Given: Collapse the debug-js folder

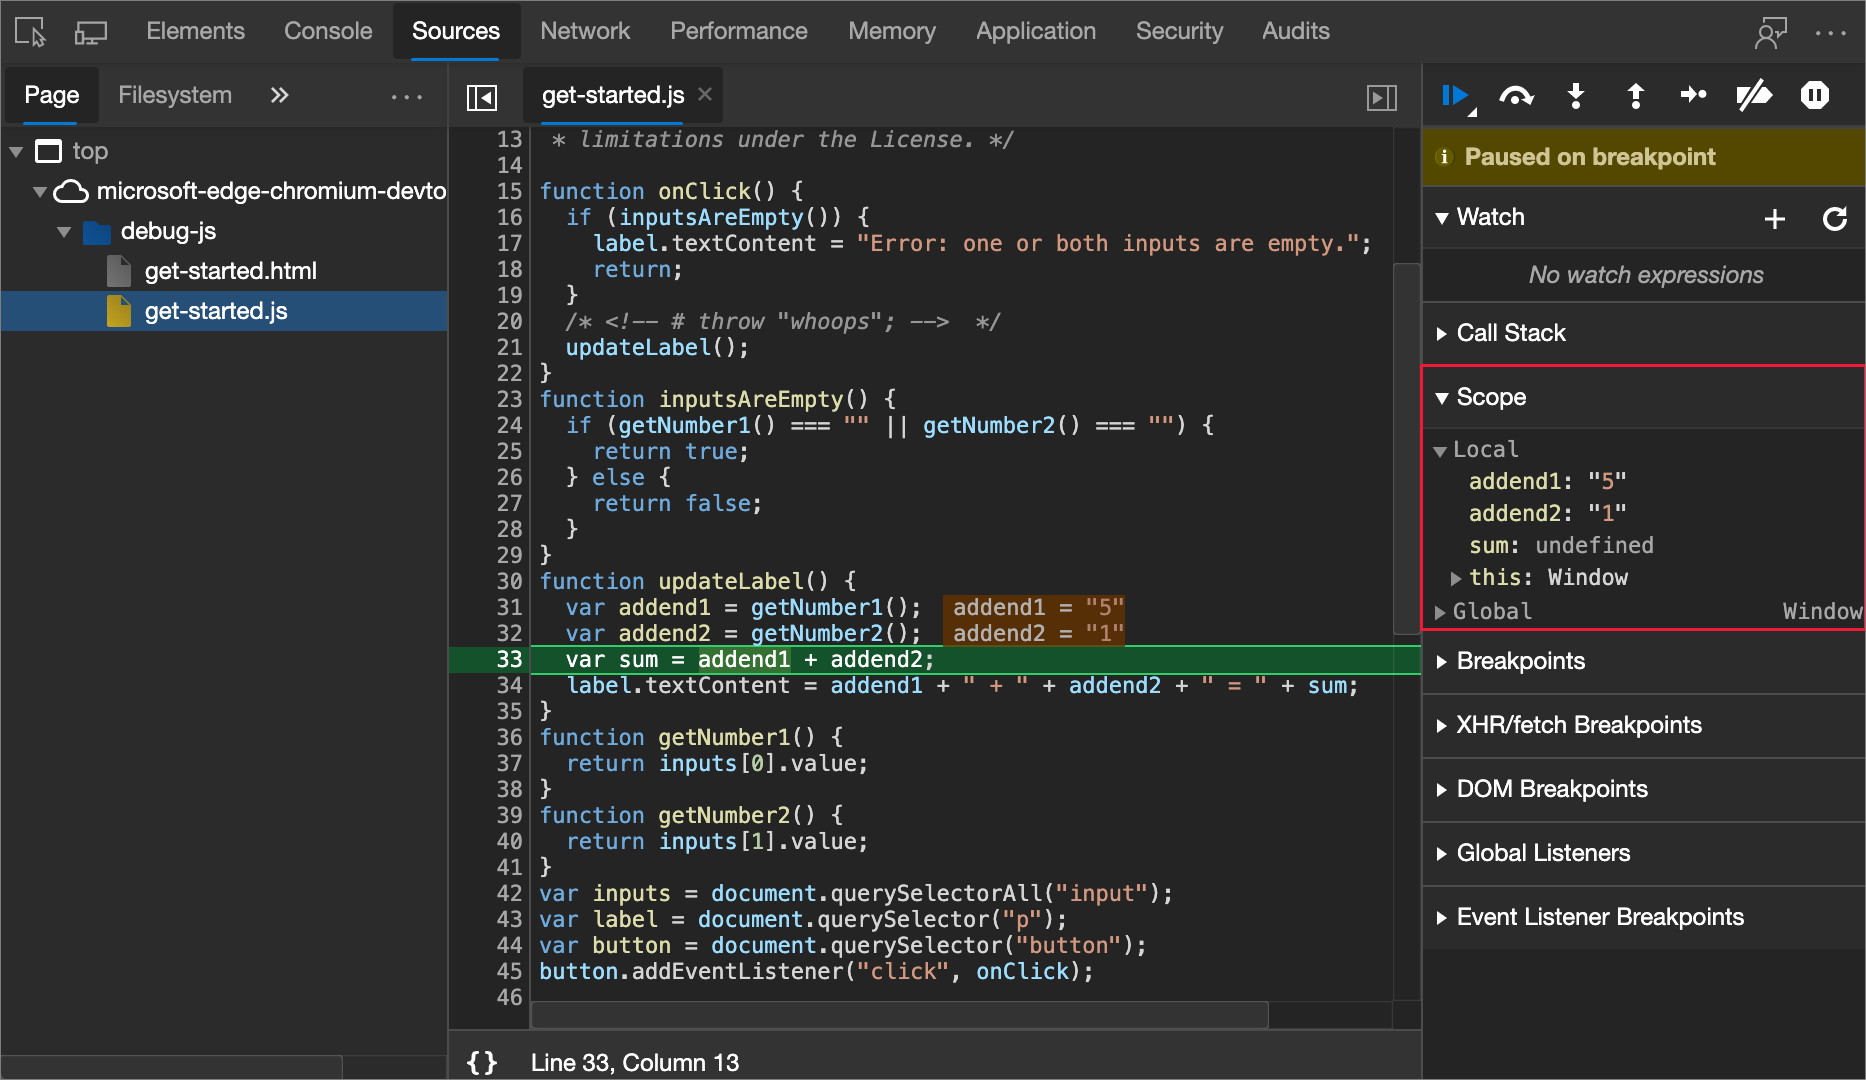Looking at the screenshot, I should [x=64, y=231].
